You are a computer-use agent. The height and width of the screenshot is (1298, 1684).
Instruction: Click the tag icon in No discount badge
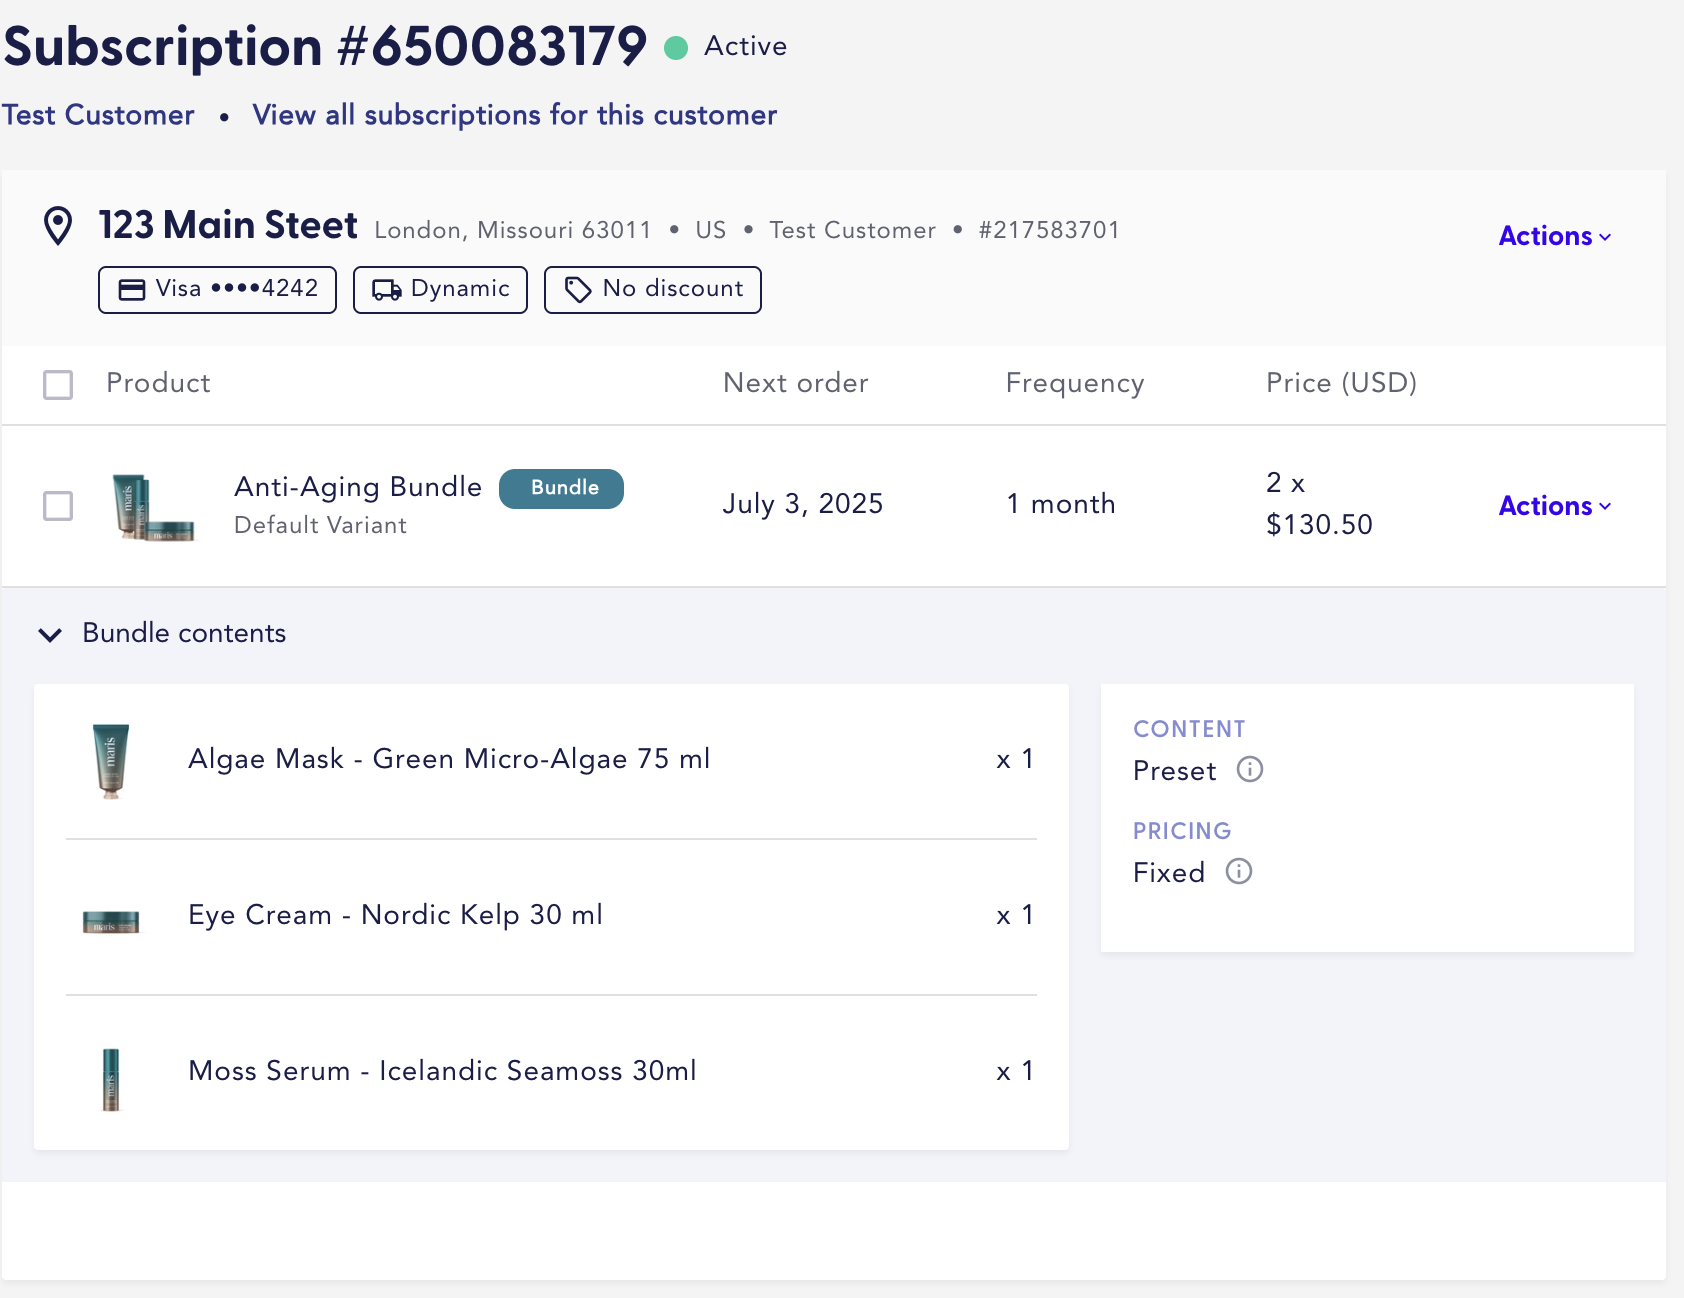click(x=578, y=290)
